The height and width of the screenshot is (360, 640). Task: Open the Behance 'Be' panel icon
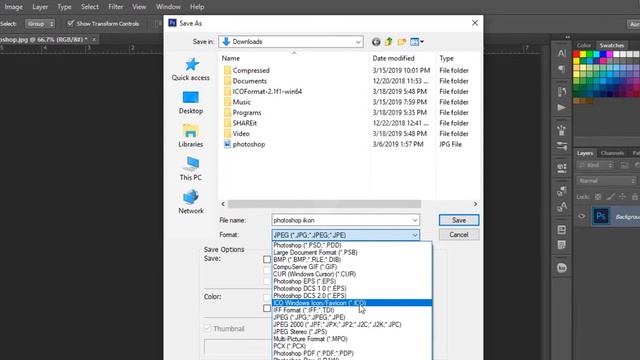[562, 268]
